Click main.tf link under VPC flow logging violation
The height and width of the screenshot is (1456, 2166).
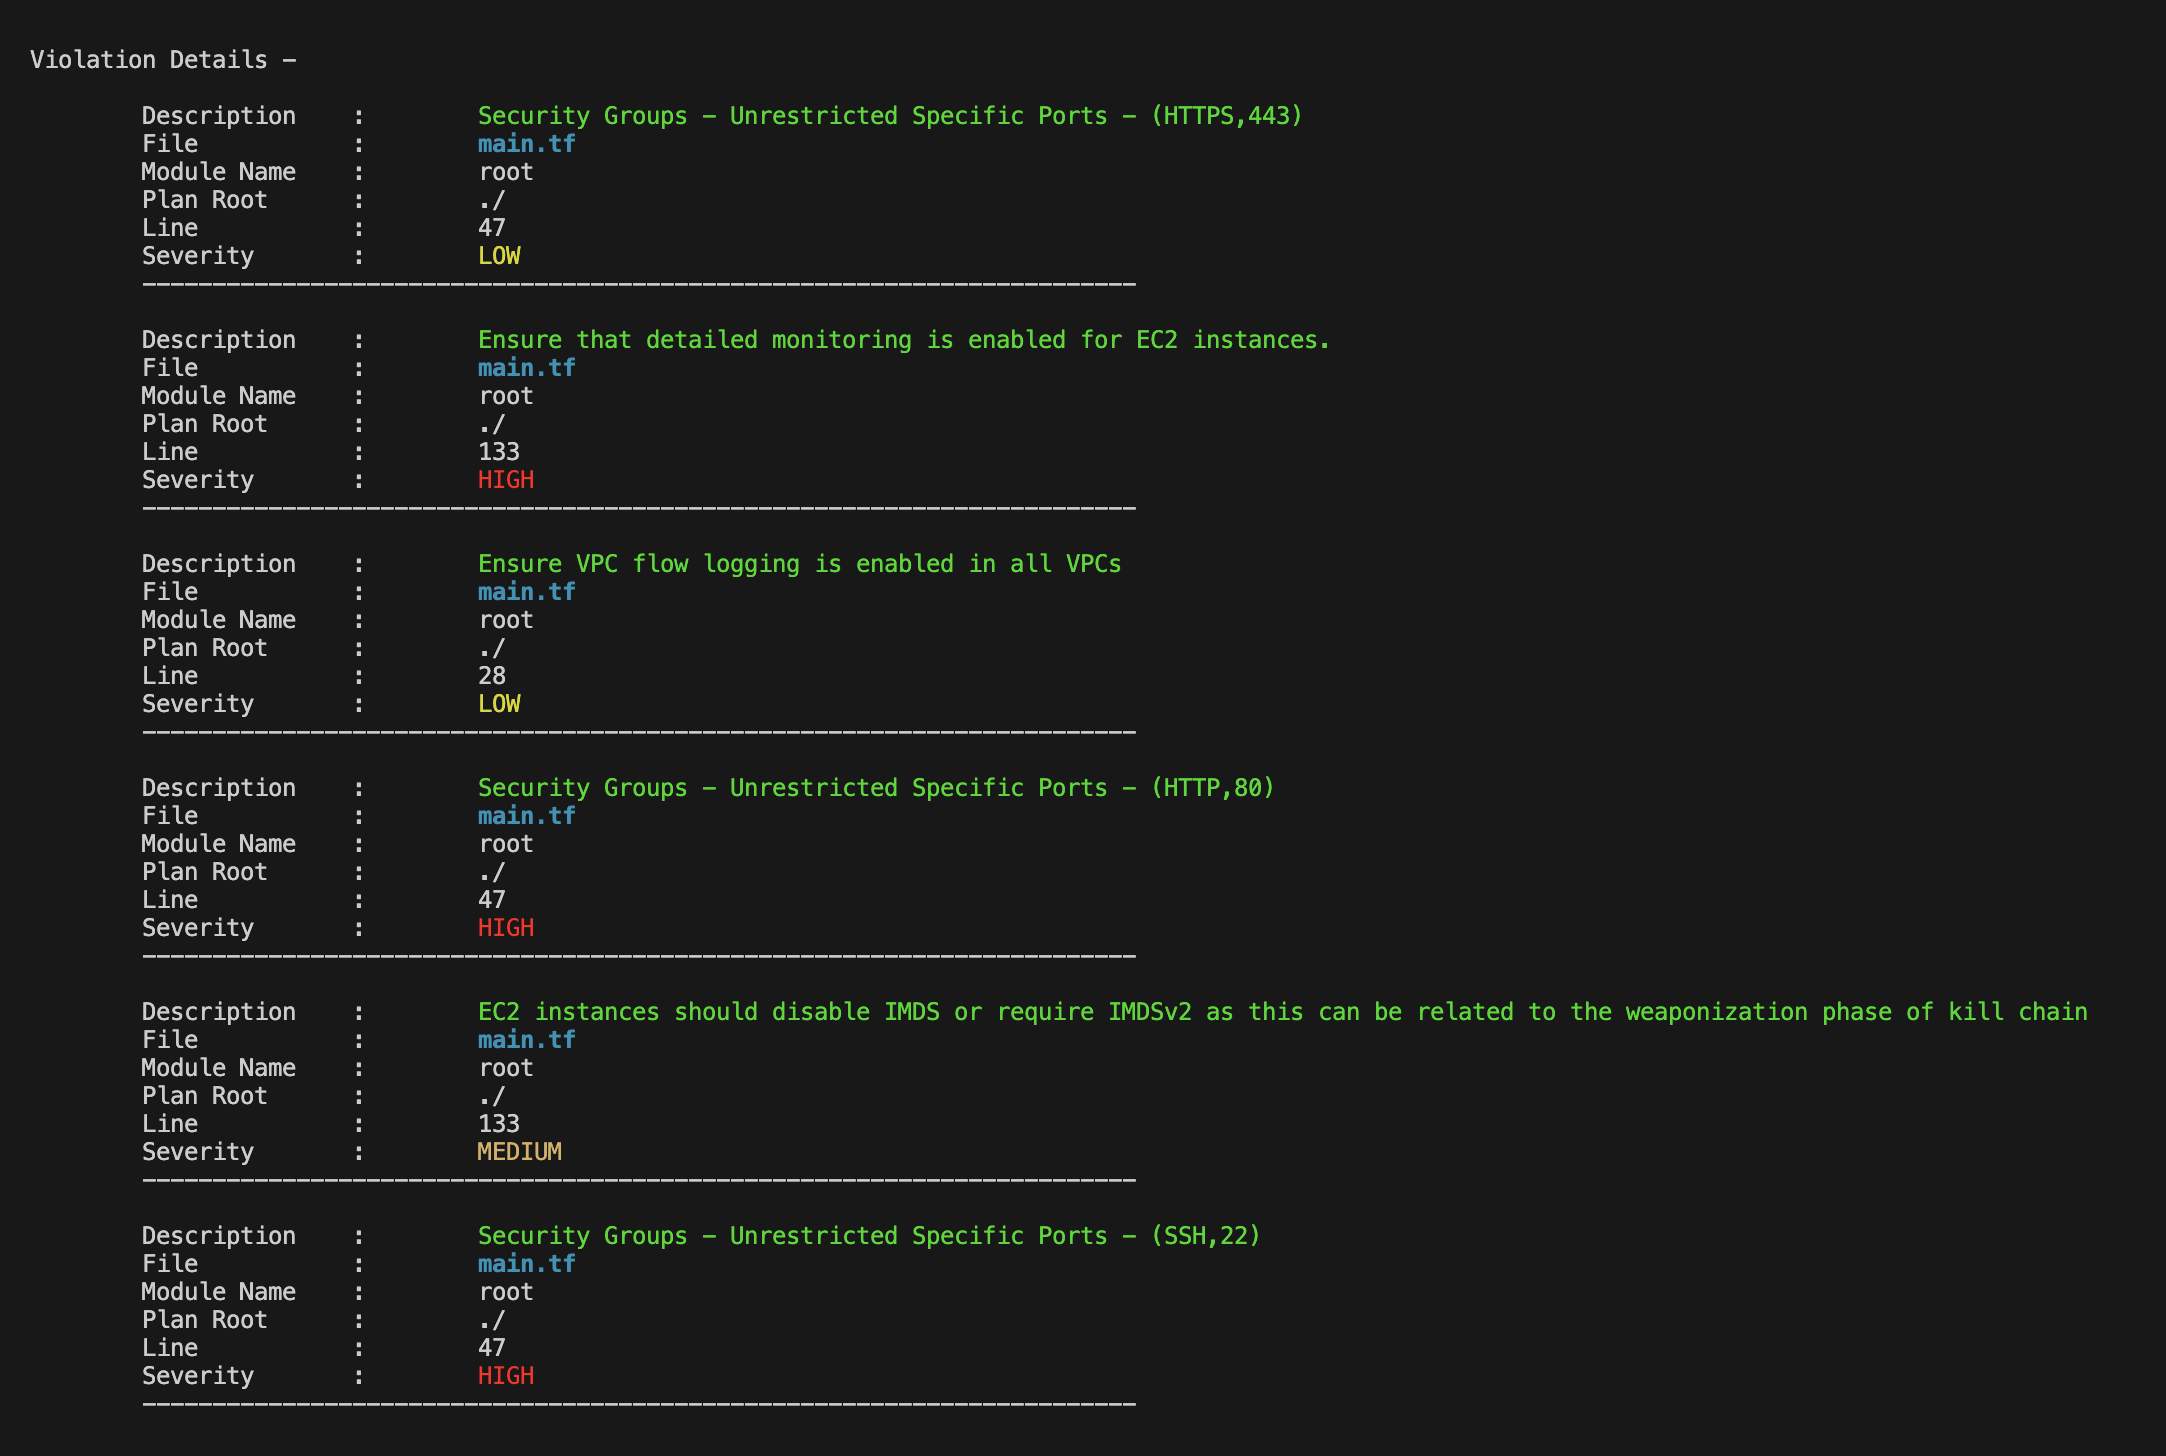click(x=526, y=592)
